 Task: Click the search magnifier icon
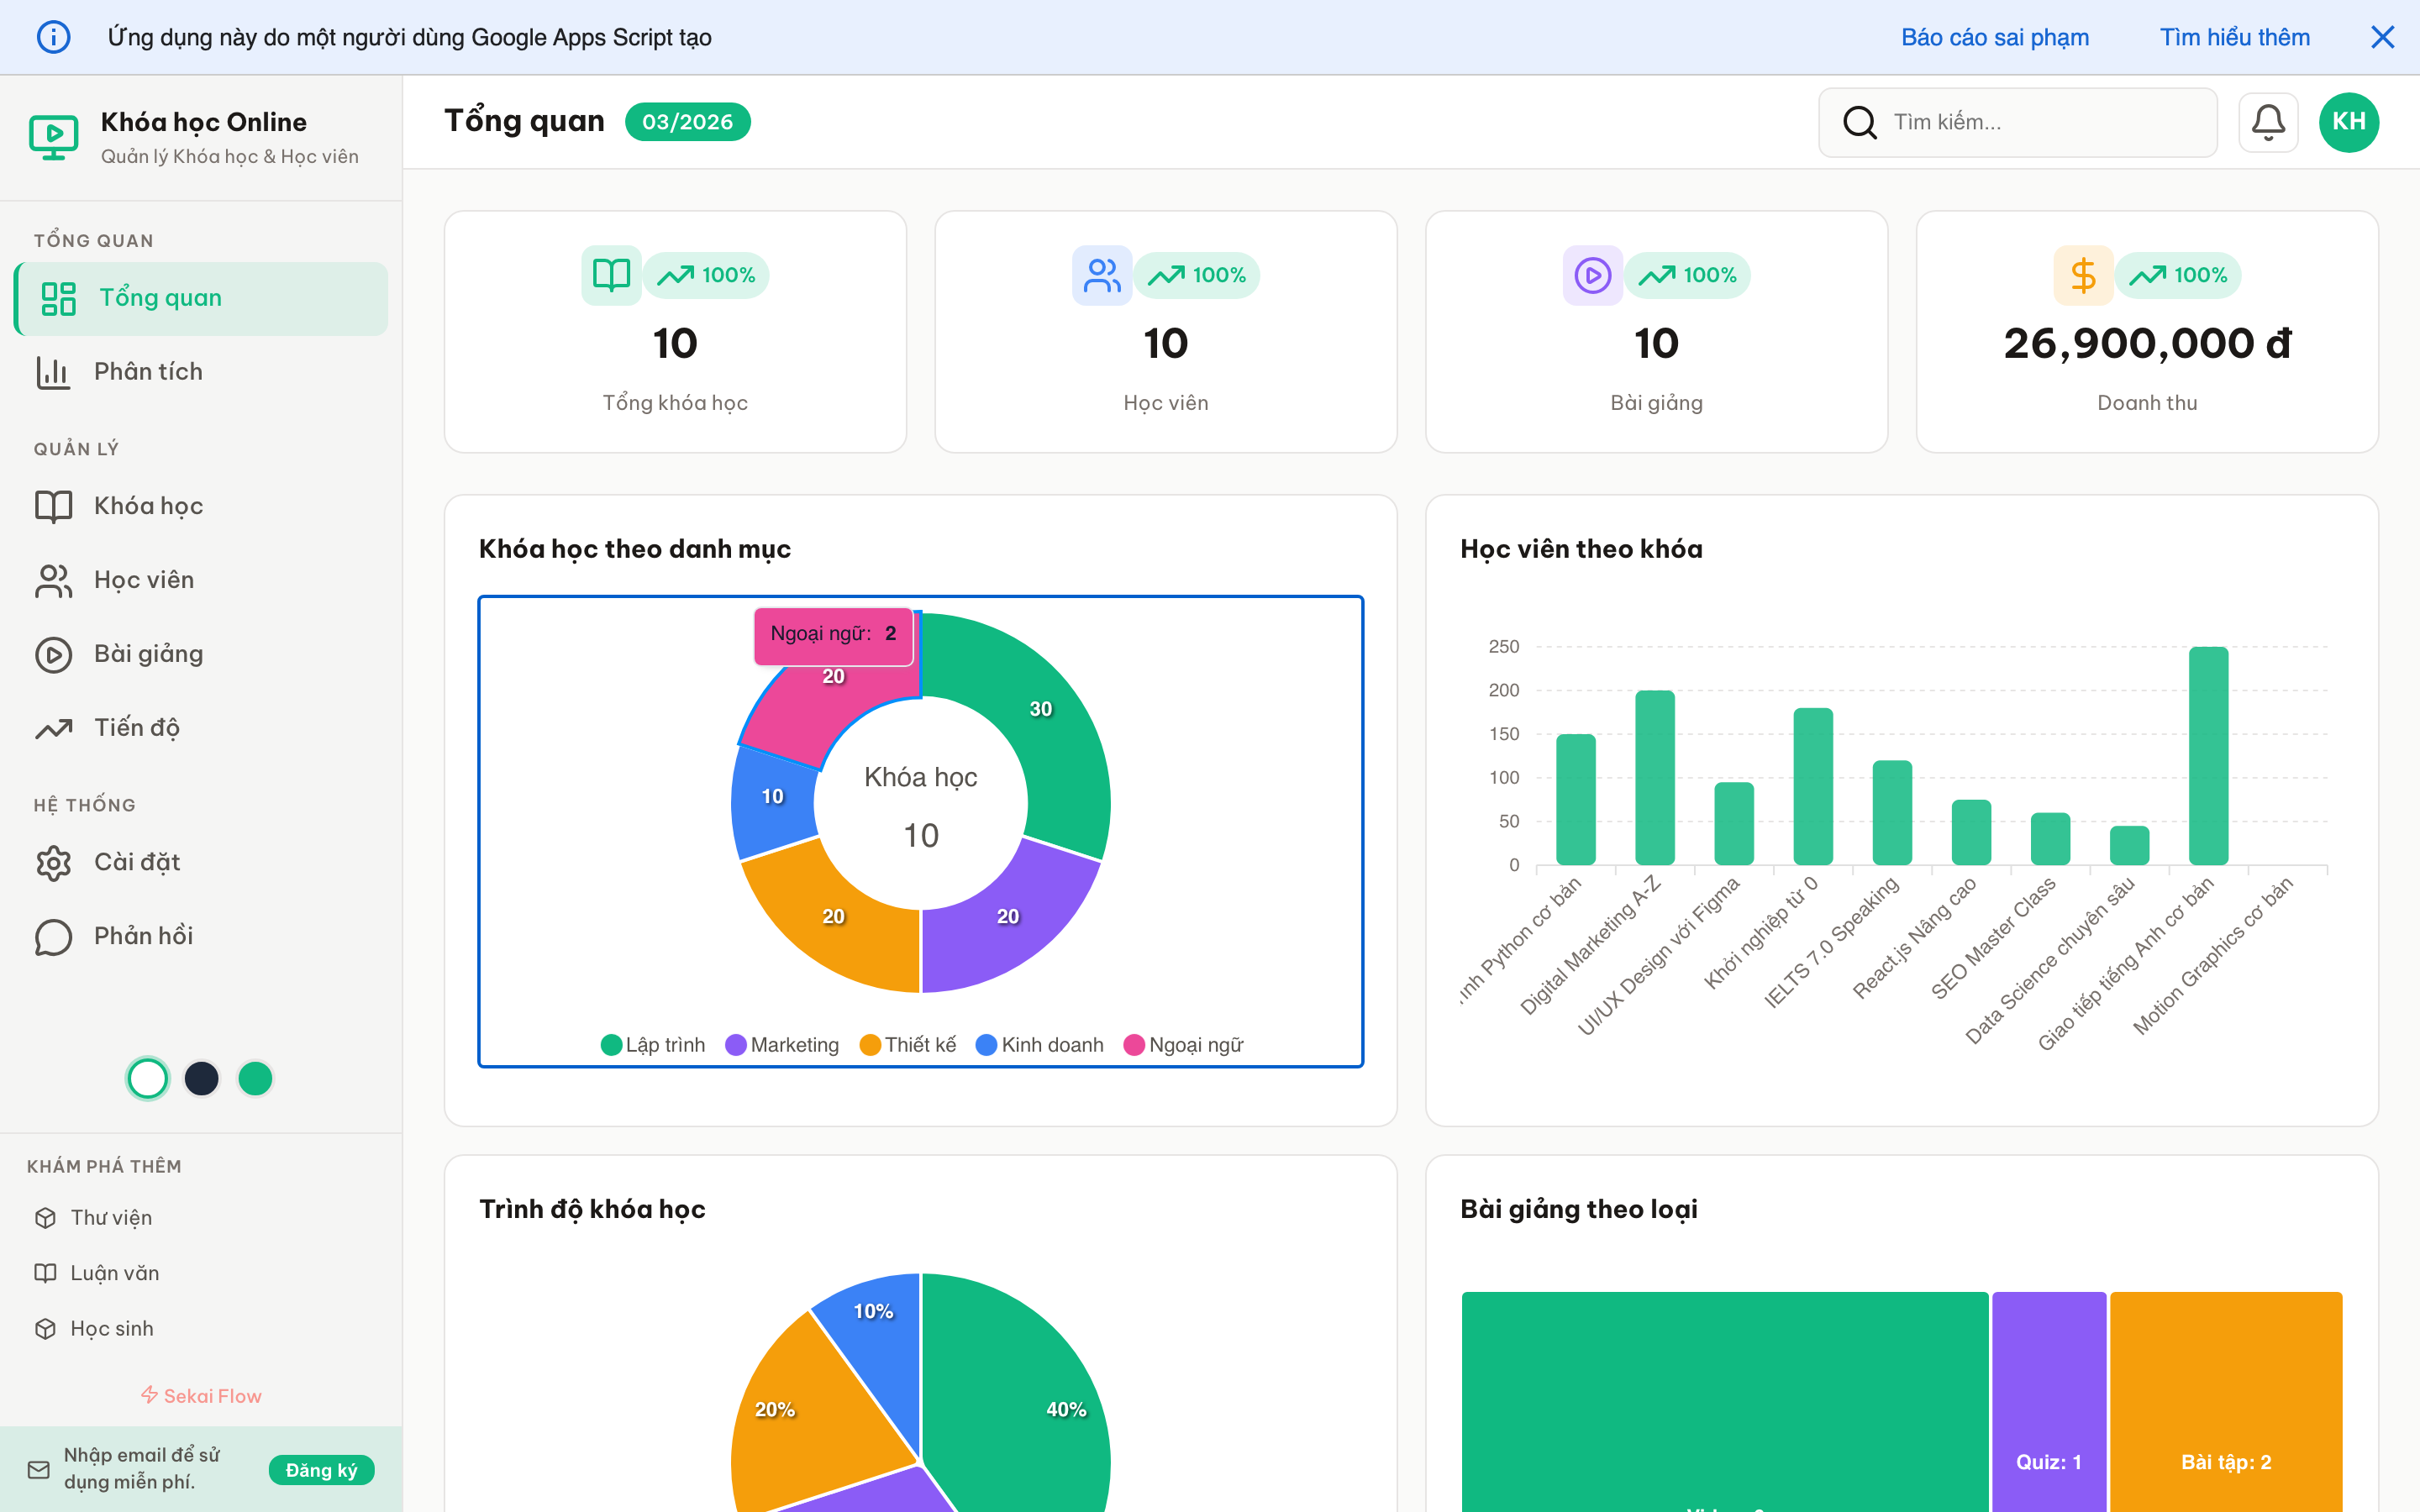1859,122
